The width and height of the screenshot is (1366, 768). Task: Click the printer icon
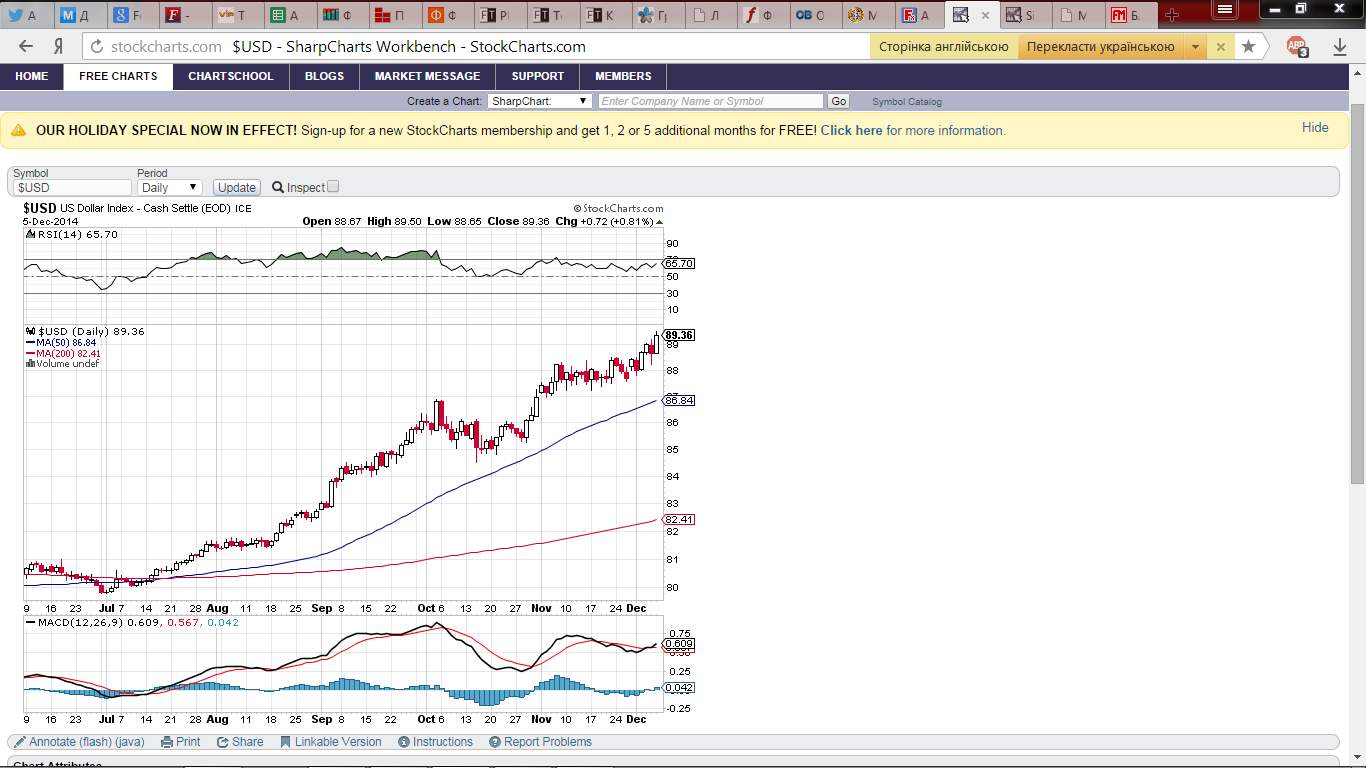click(x=167, y=742)
